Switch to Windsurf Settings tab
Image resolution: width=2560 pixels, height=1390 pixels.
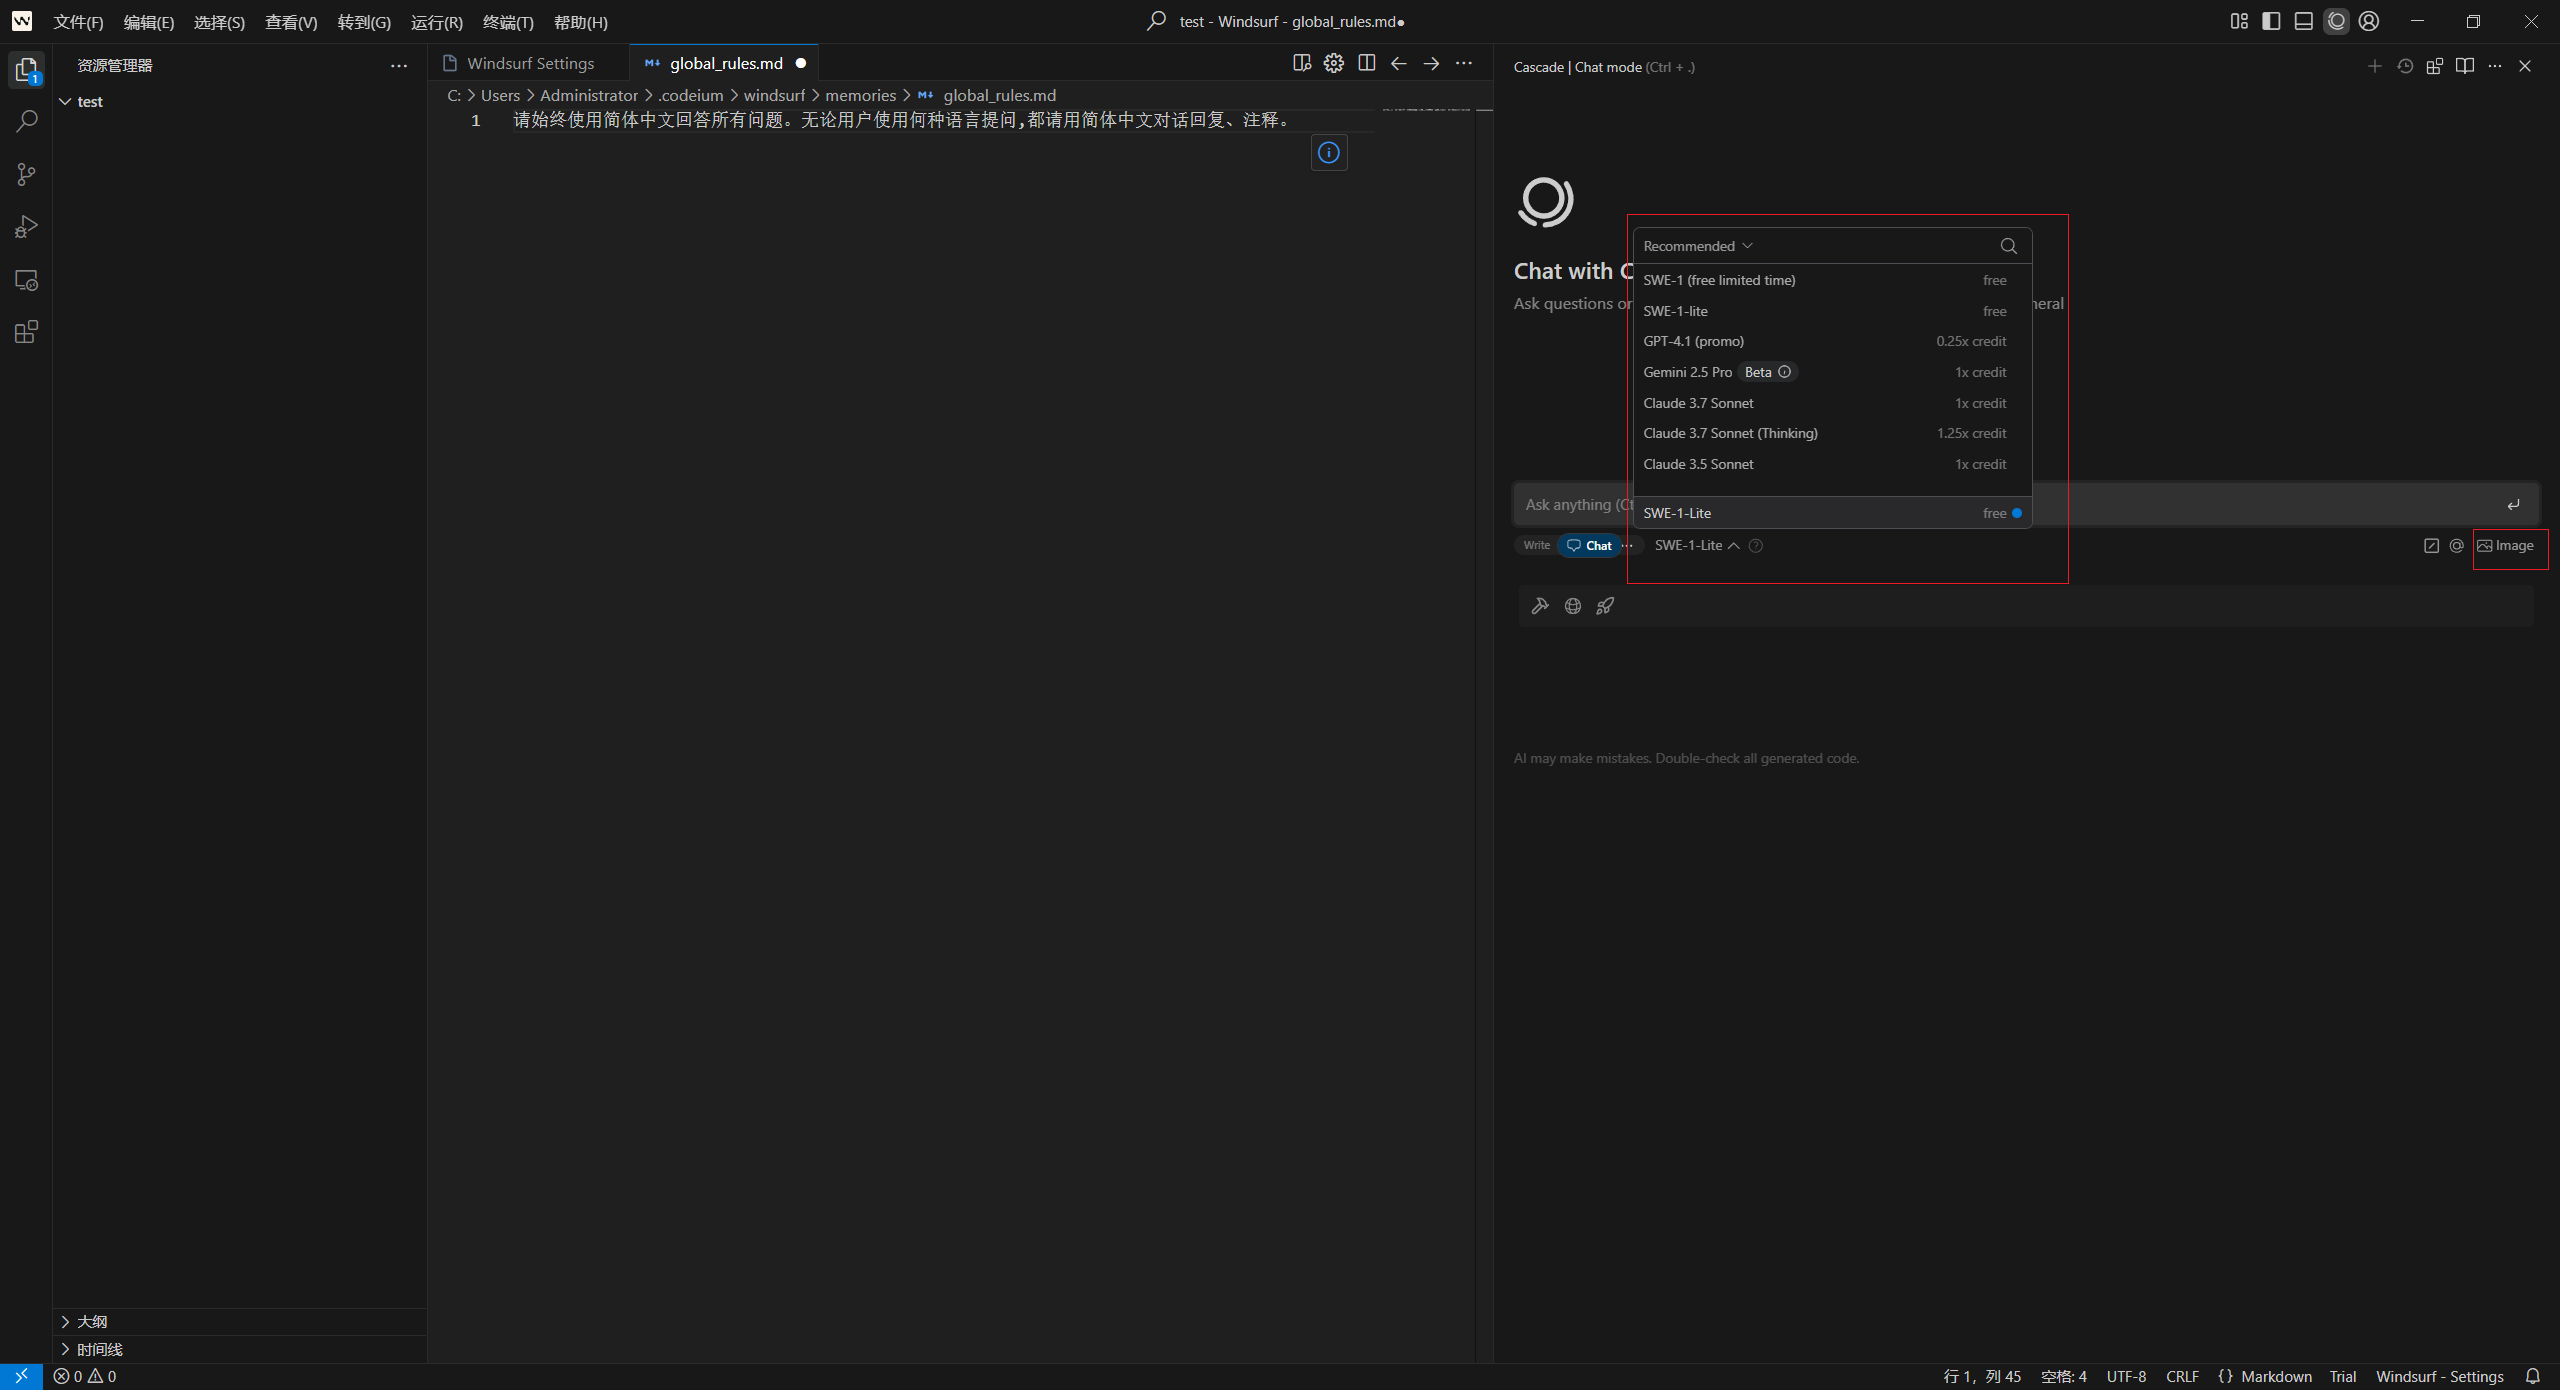pyautogui.click(x=530, y=63)
